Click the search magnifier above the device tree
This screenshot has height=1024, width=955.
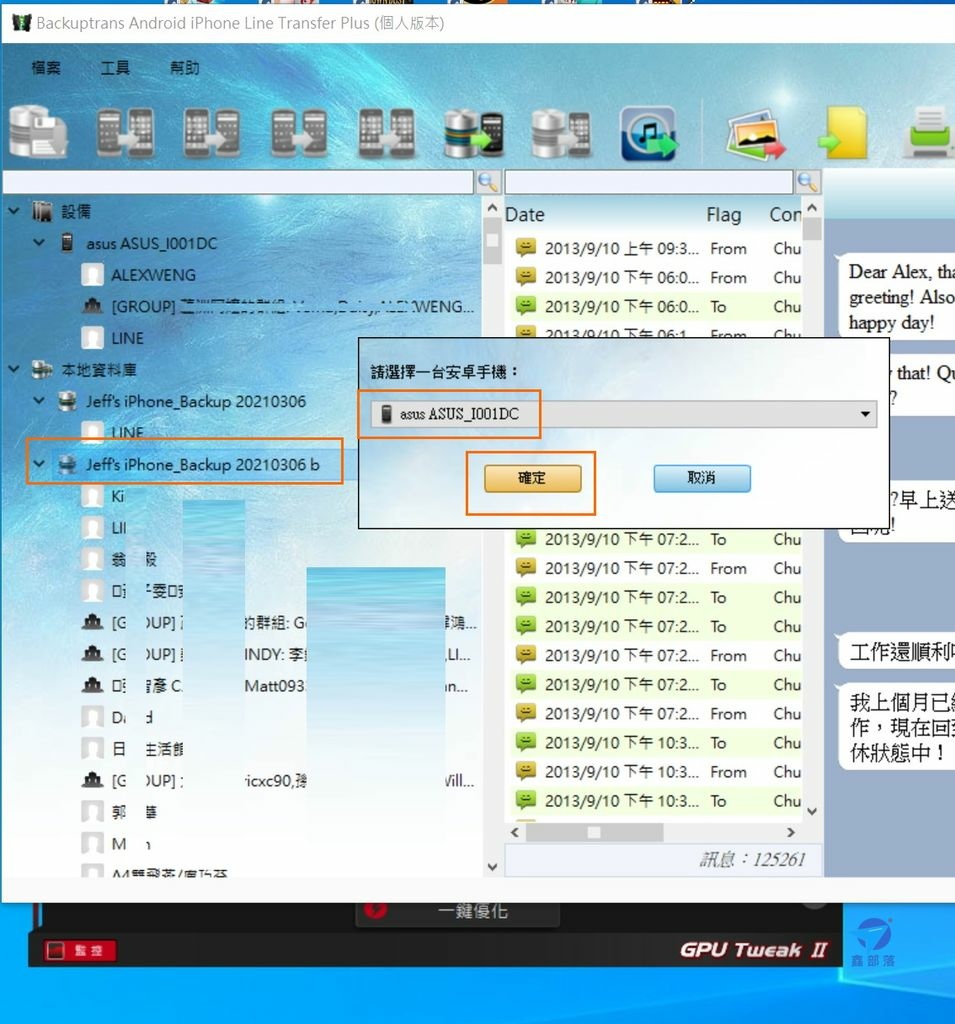pyautogui.click(x=487, y=182)
